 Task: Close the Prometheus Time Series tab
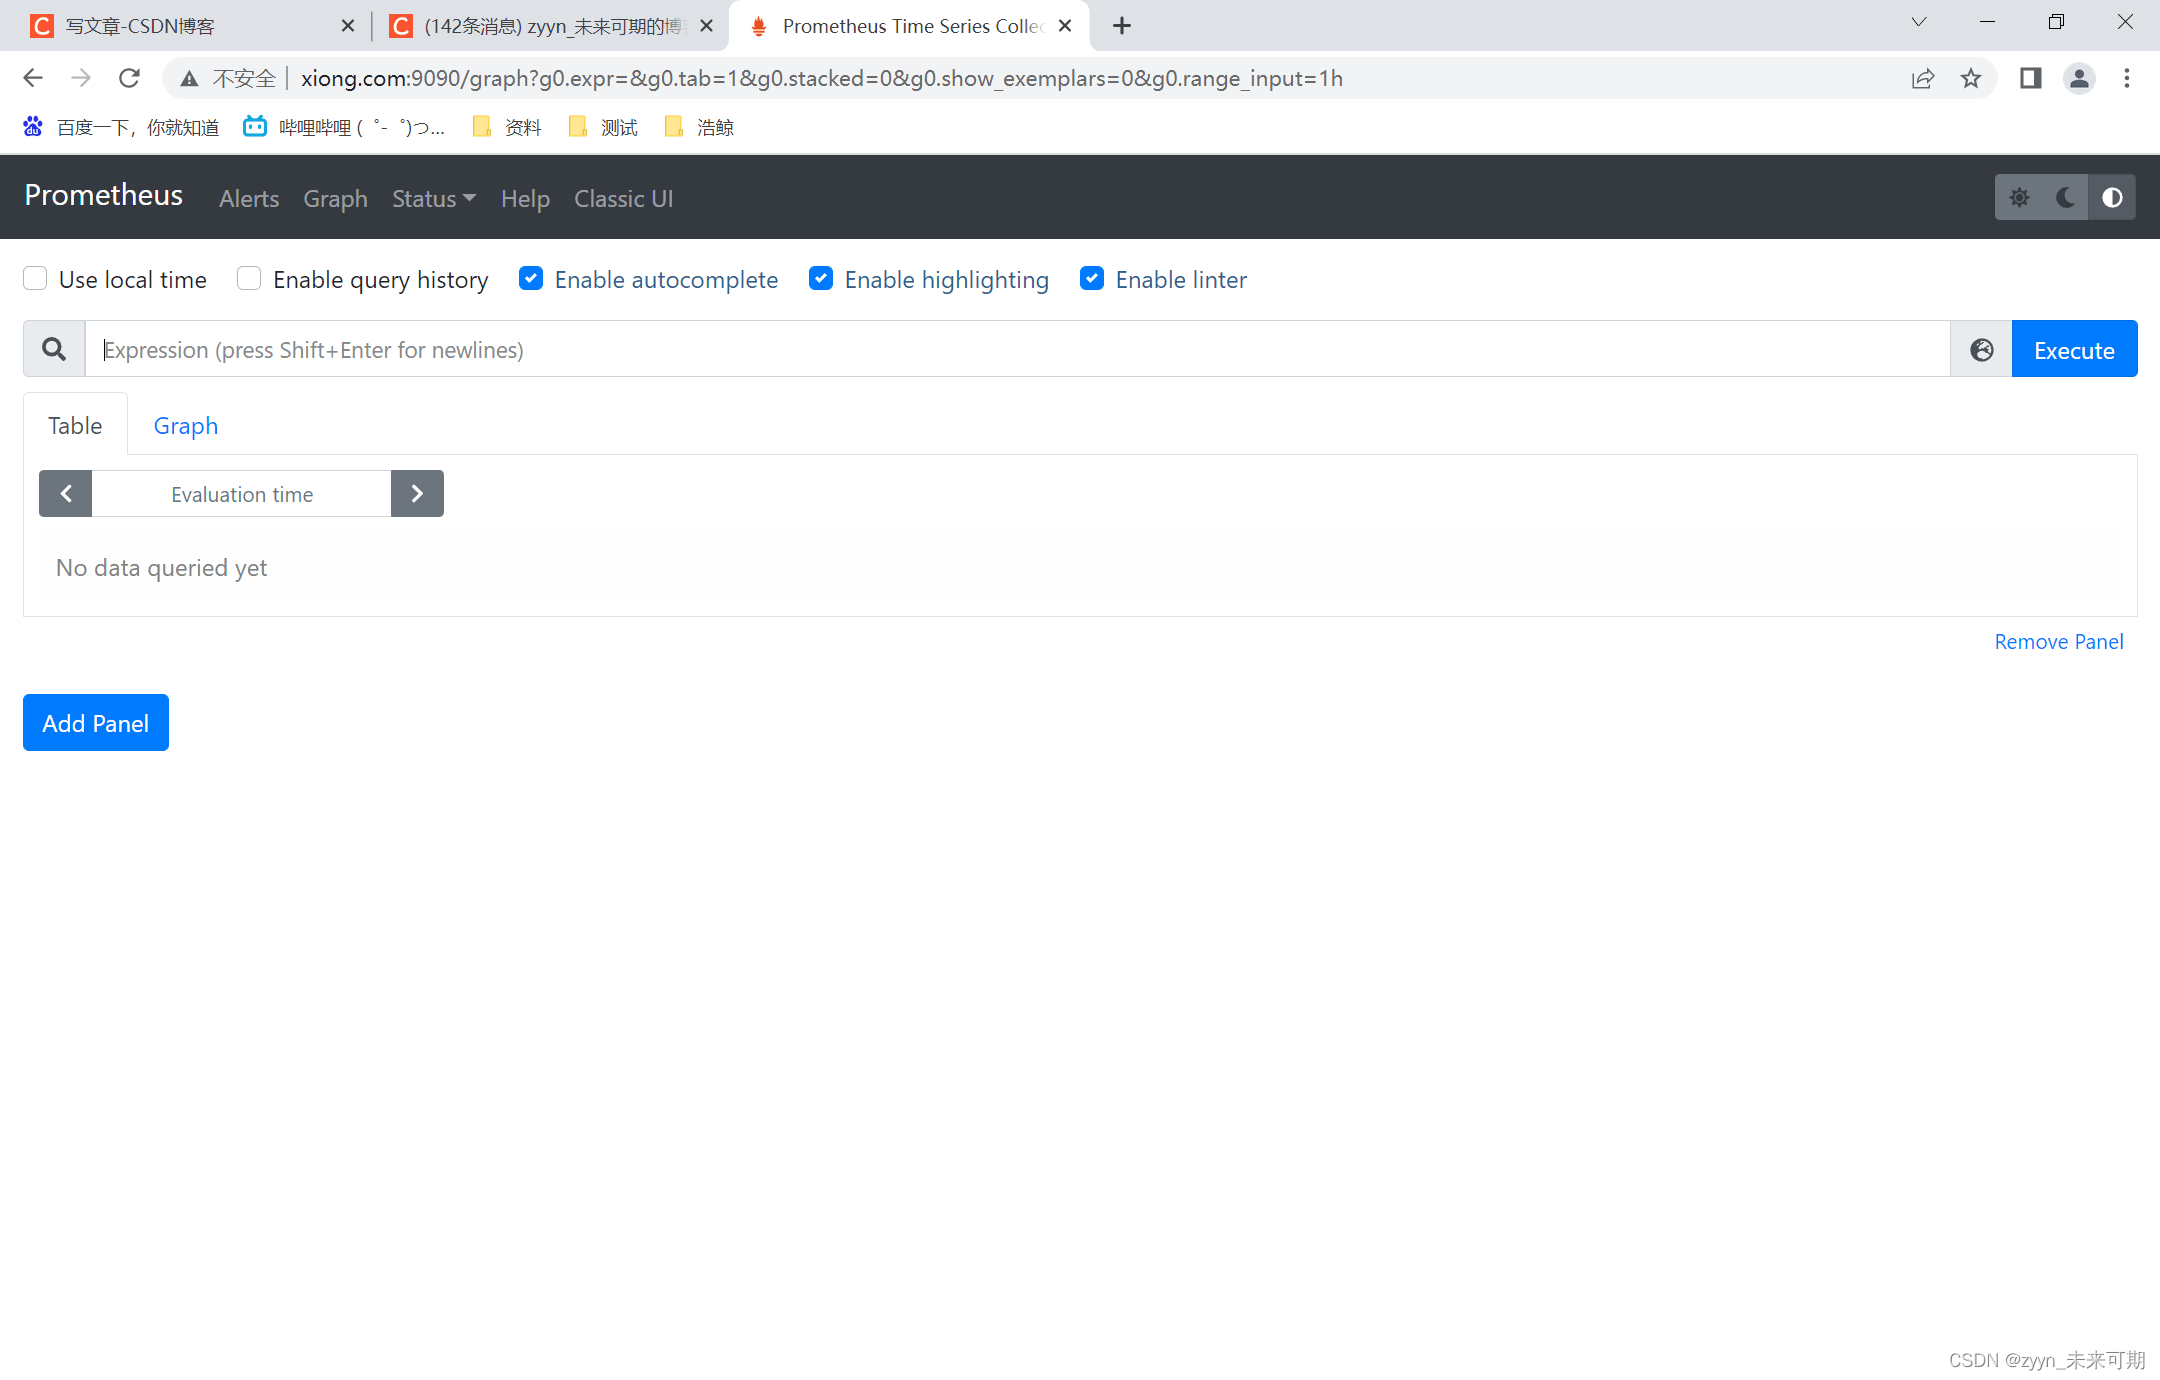point(1065,26)
